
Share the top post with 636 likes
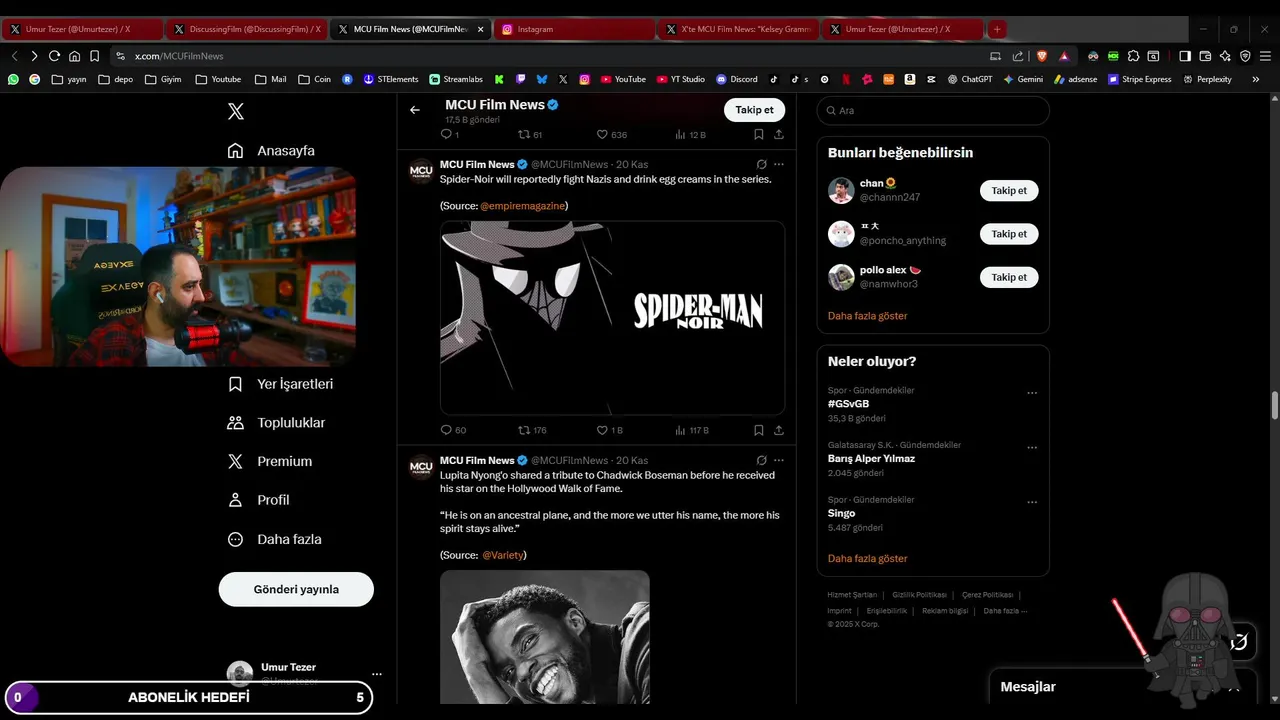(x=779, y=134)
